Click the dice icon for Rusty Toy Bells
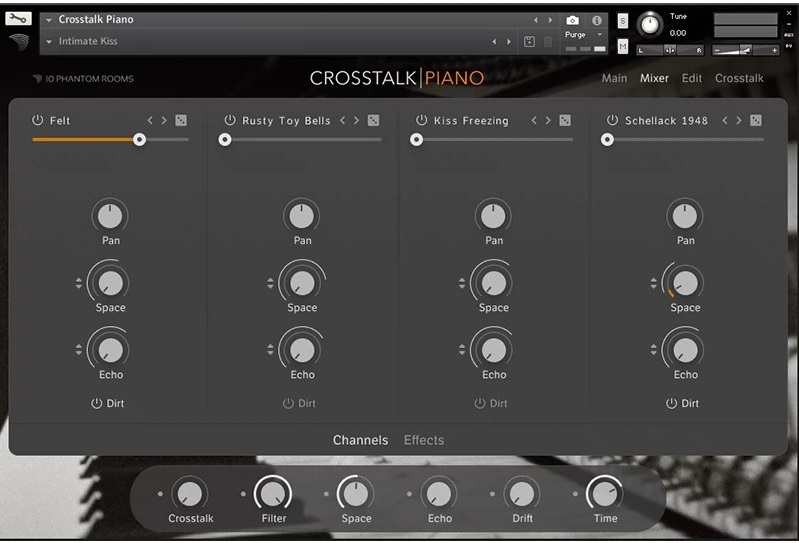799x543 pixels. 373,120
